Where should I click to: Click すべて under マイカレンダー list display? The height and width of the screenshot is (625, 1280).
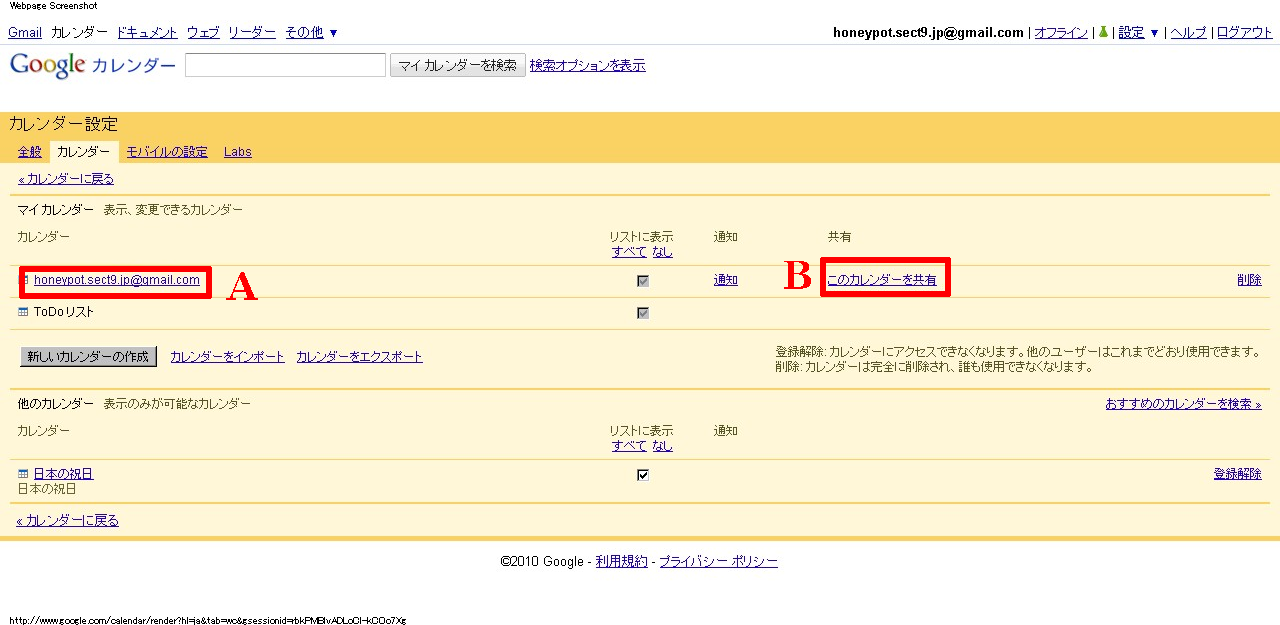629,251
